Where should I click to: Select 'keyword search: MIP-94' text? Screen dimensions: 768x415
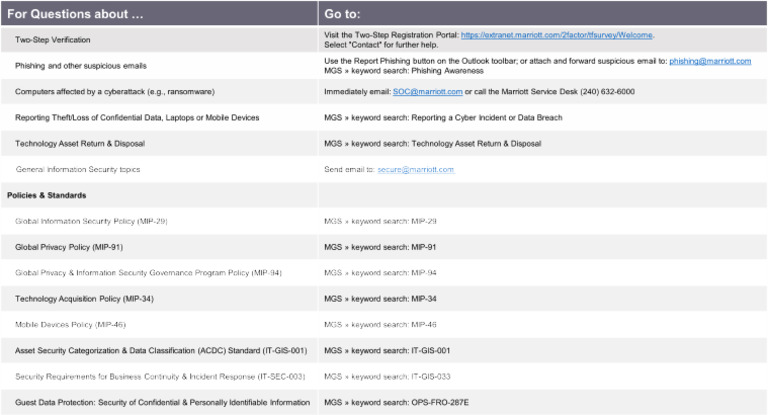coord(394,273)
